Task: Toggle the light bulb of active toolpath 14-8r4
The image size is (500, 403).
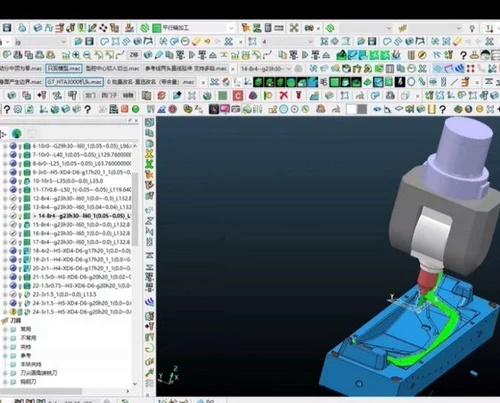Action: tap(20, 216)
